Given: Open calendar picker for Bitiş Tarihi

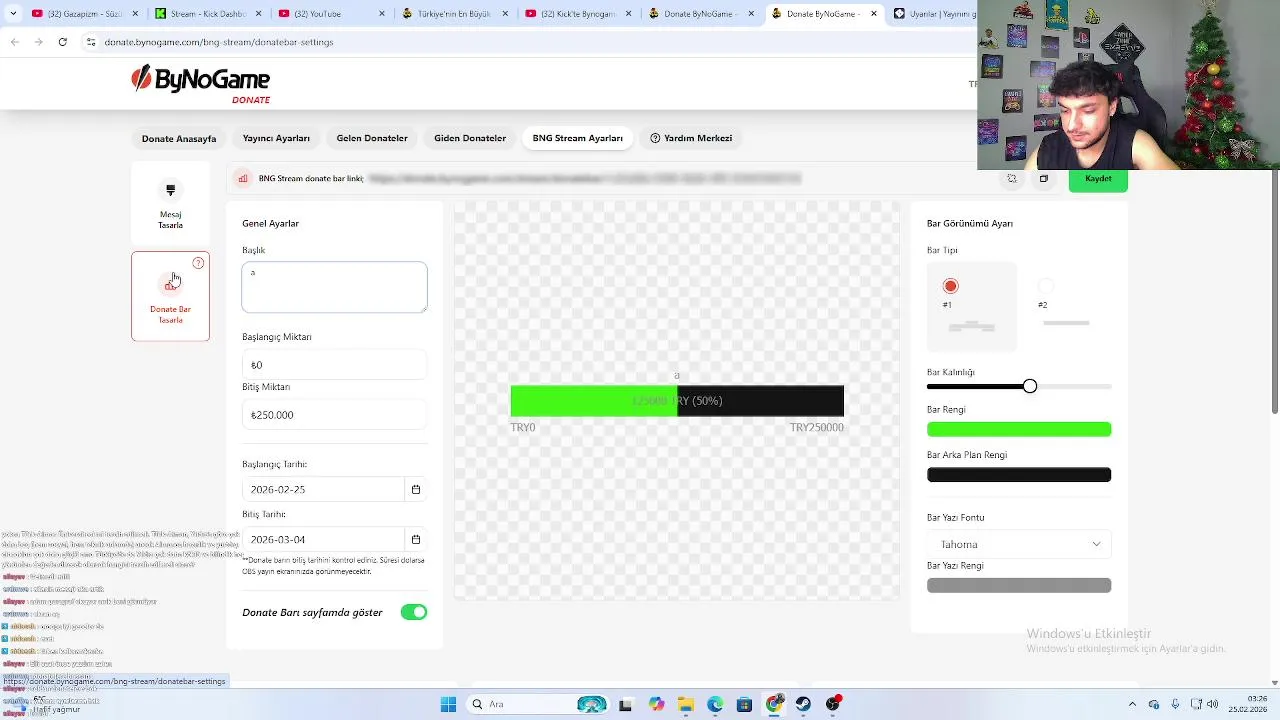Looking at the screenshot, I should point(416,539).
